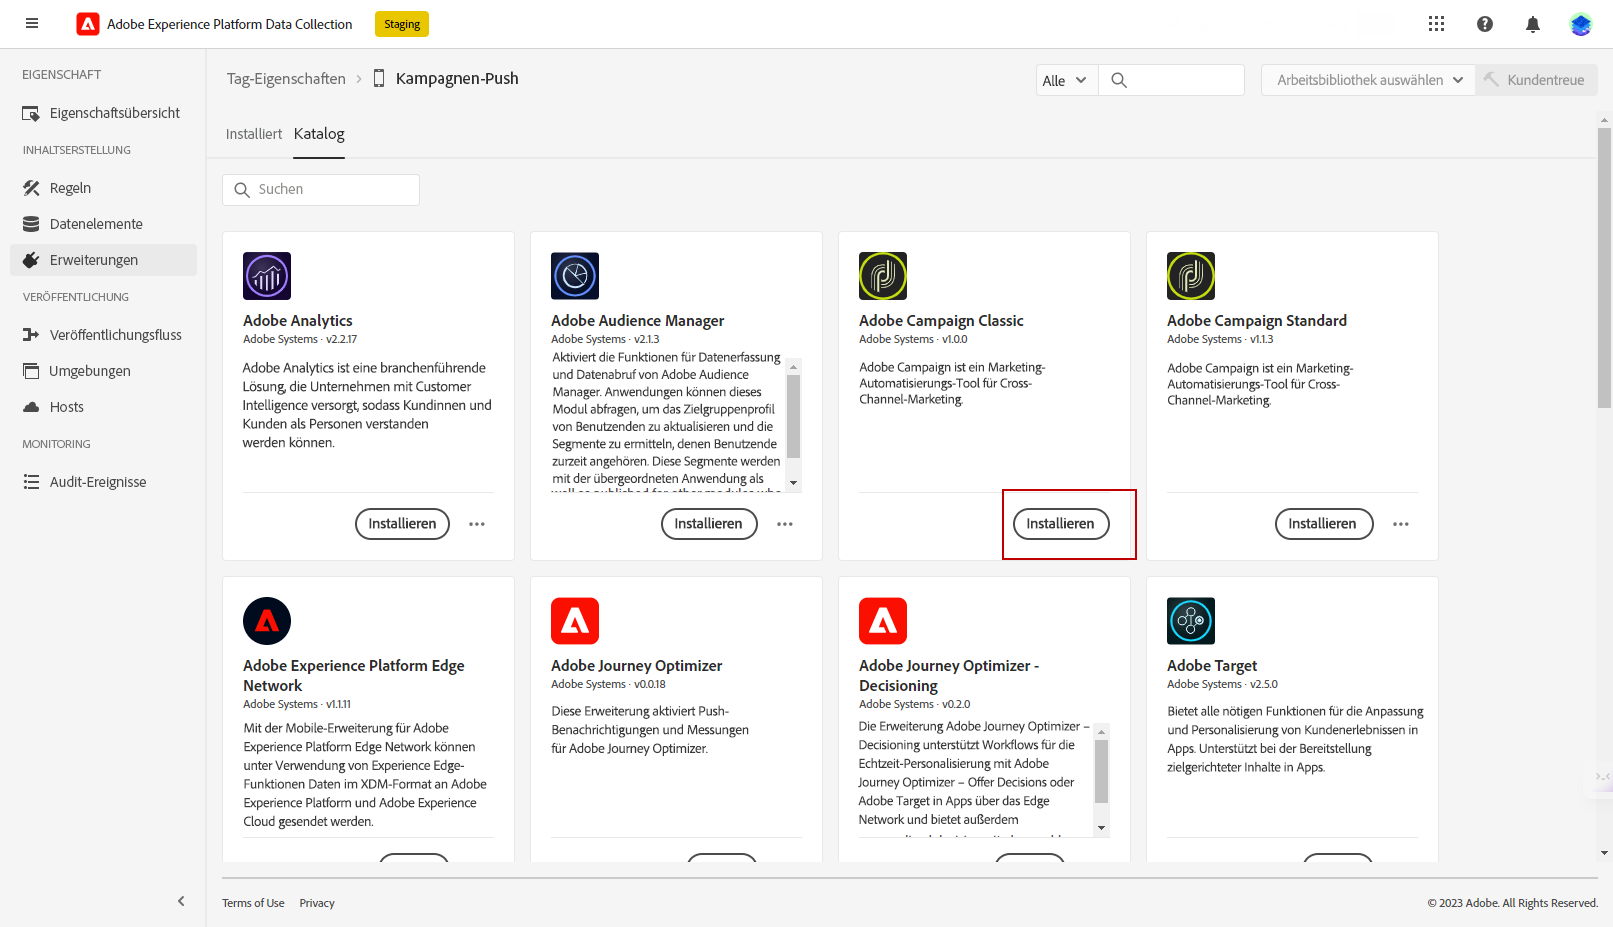Open the application switcher grid

tap(1436, 24)
